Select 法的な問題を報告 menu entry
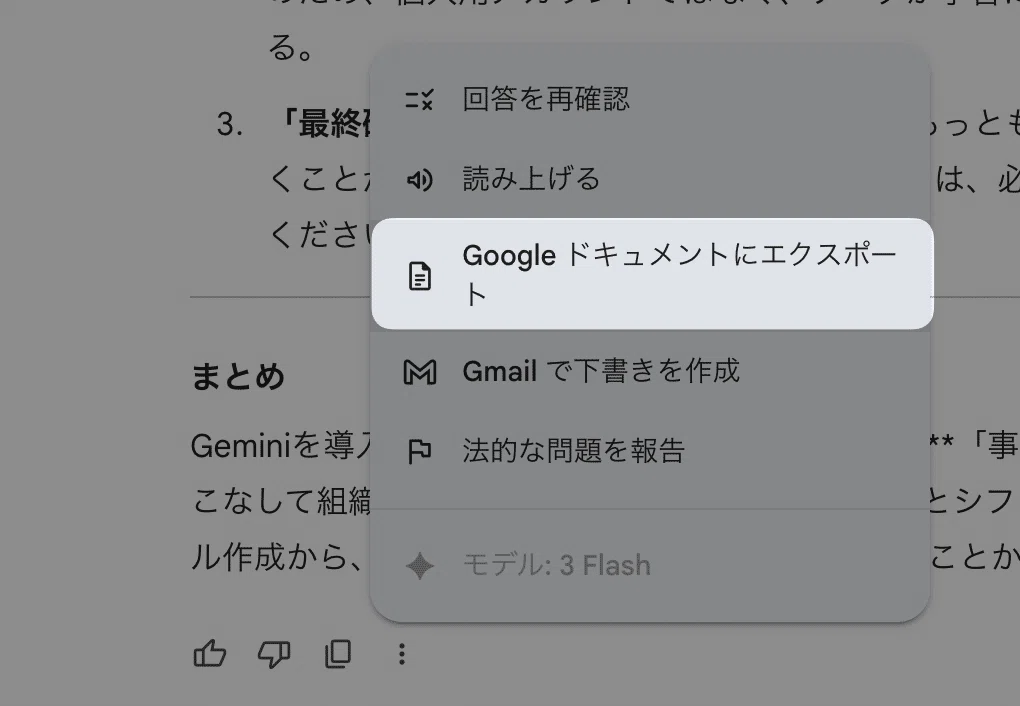1020x706 pixels. tap(574, 450)
